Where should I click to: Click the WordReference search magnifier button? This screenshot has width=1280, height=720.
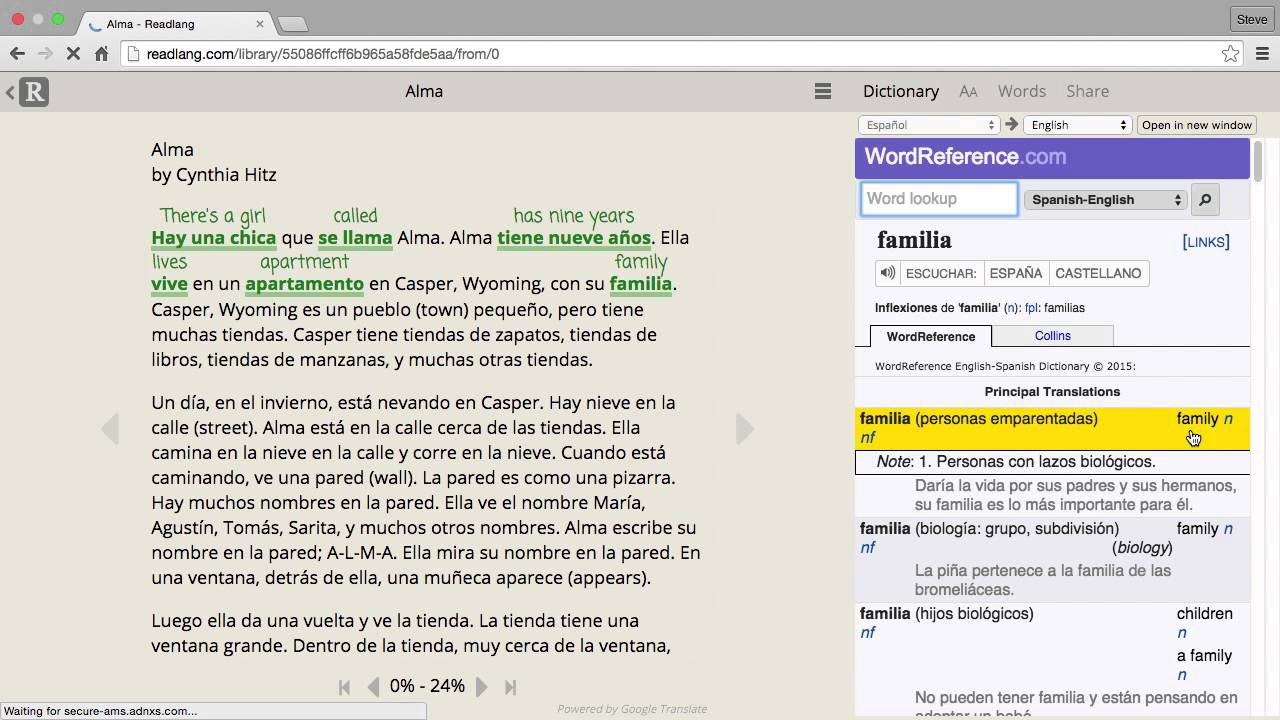(x=1205, y=200)
